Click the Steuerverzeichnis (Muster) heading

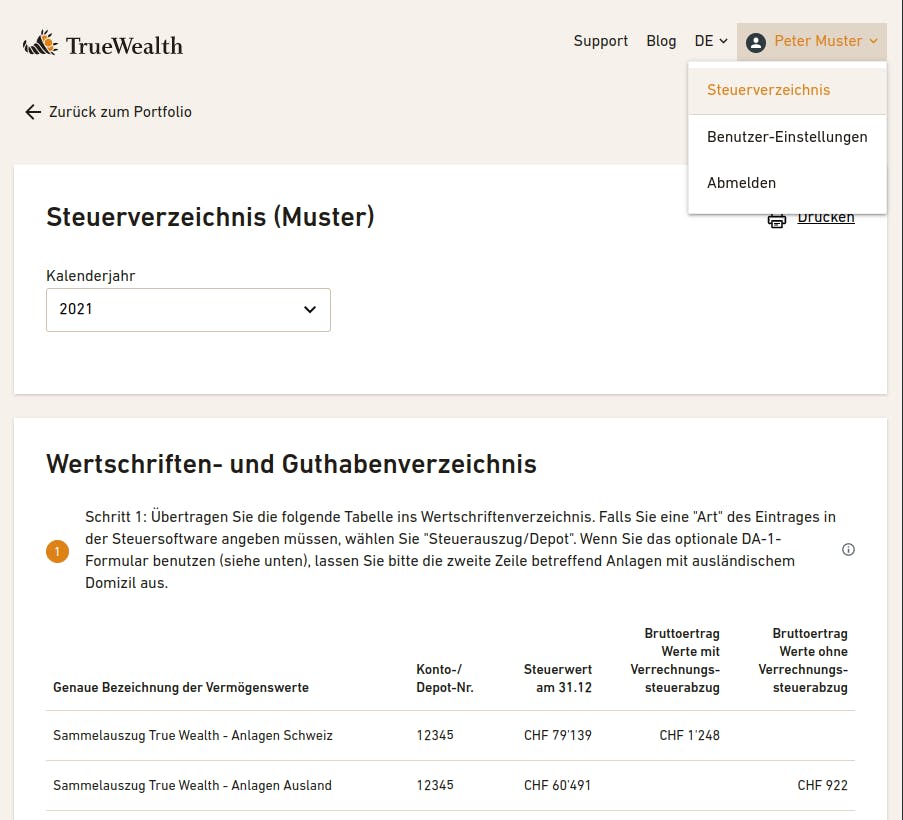210,217
